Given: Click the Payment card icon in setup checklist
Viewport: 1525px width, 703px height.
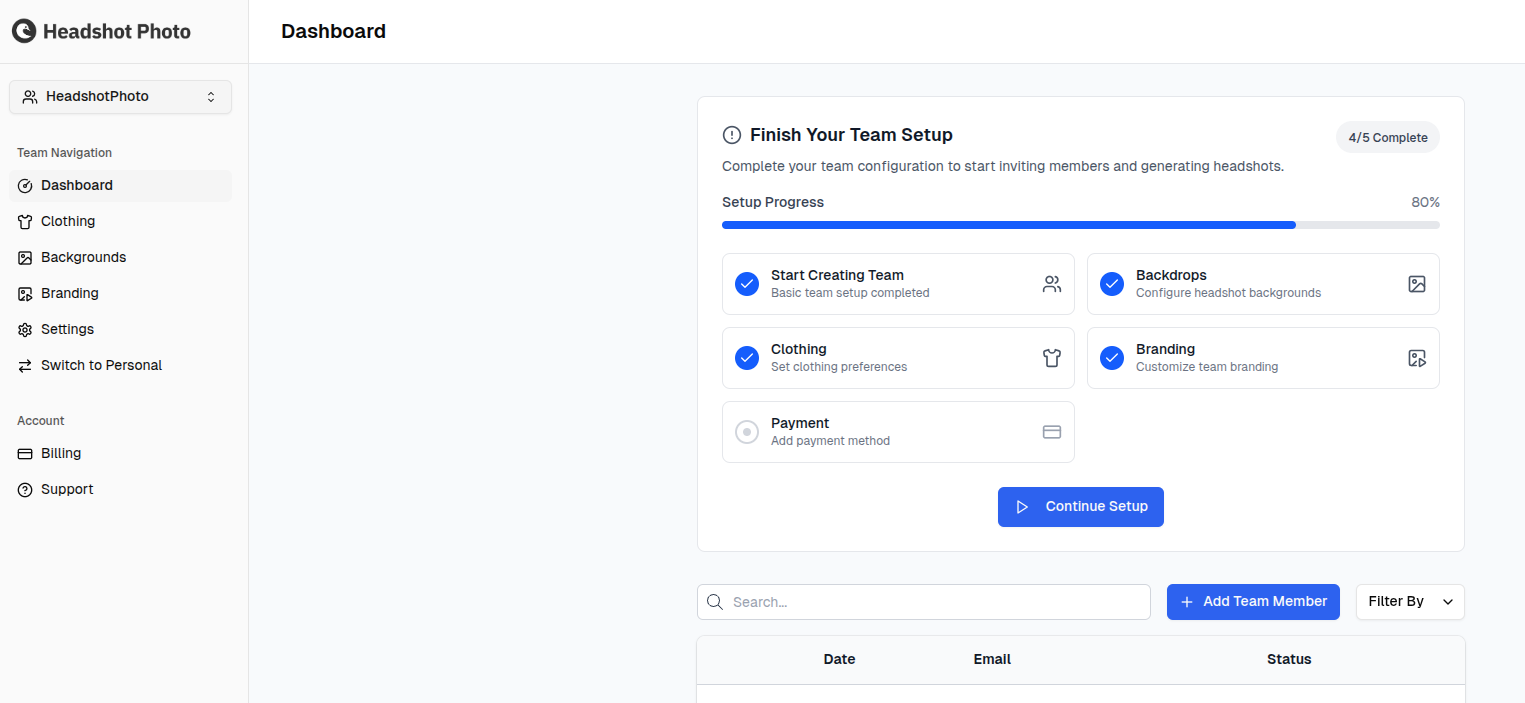Looking at the screenshot, I should click(x=1051, y=431).
